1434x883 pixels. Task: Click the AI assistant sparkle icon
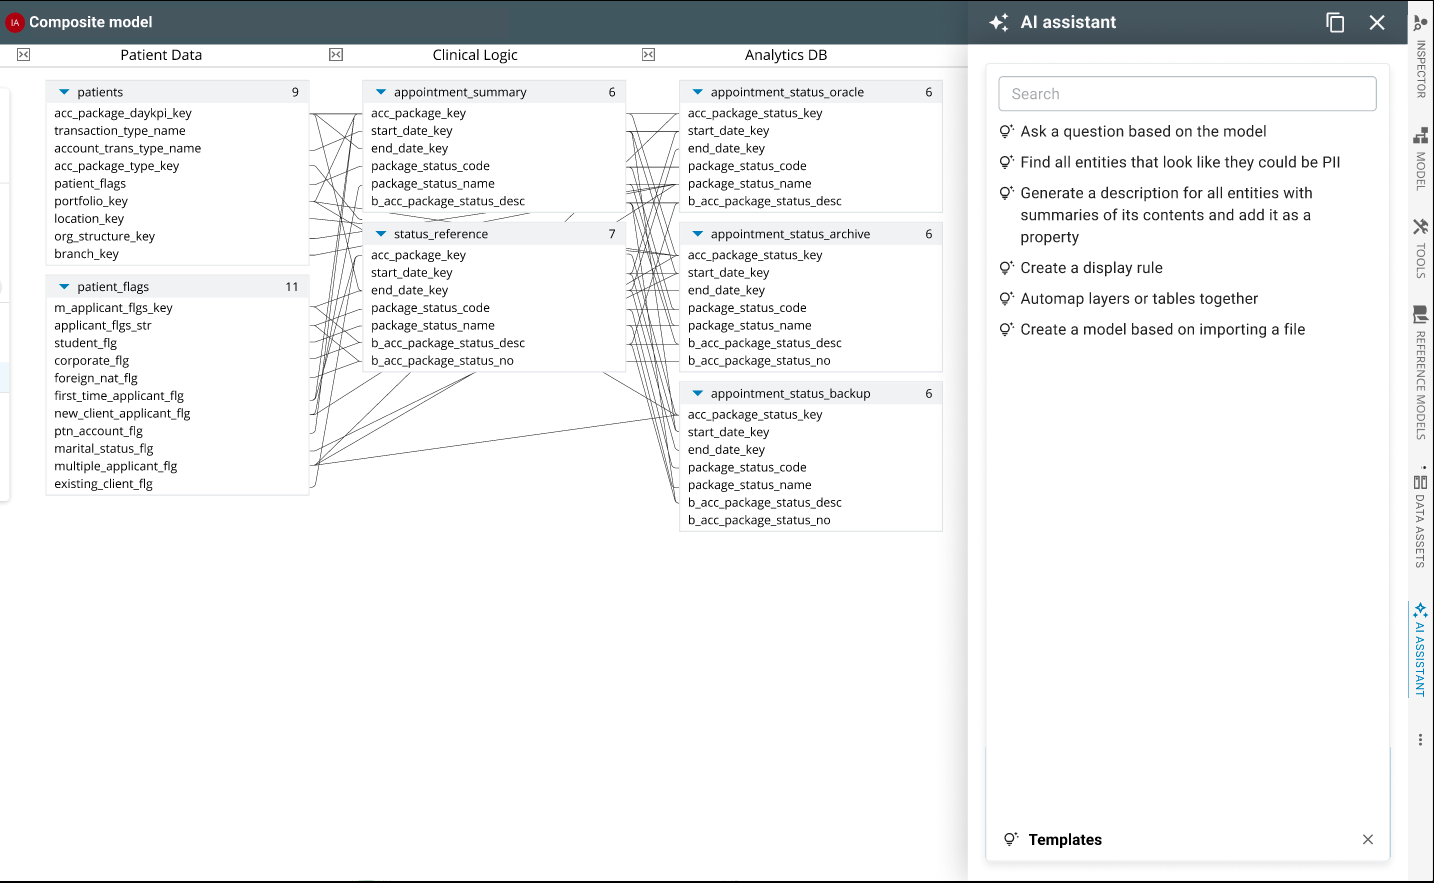pos(999,21)
